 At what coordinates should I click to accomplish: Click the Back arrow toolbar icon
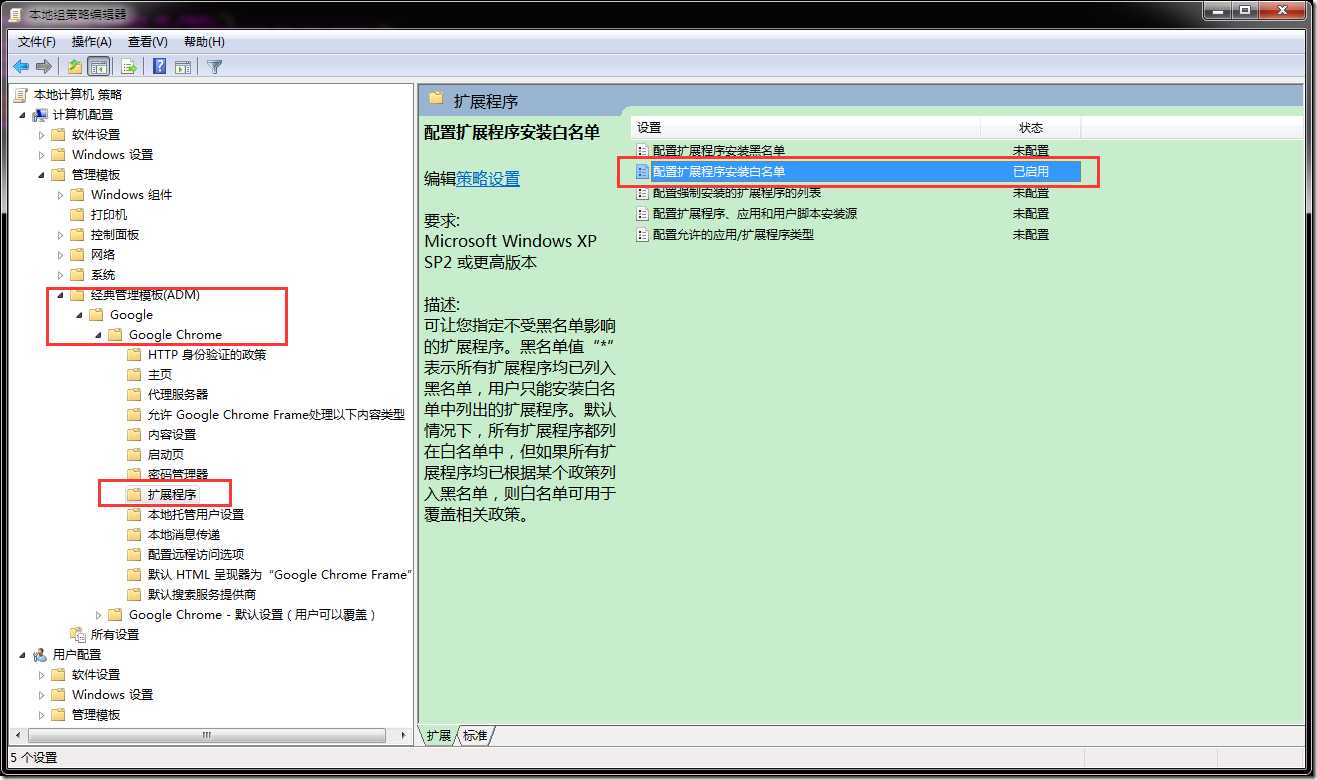coord(21,67)
